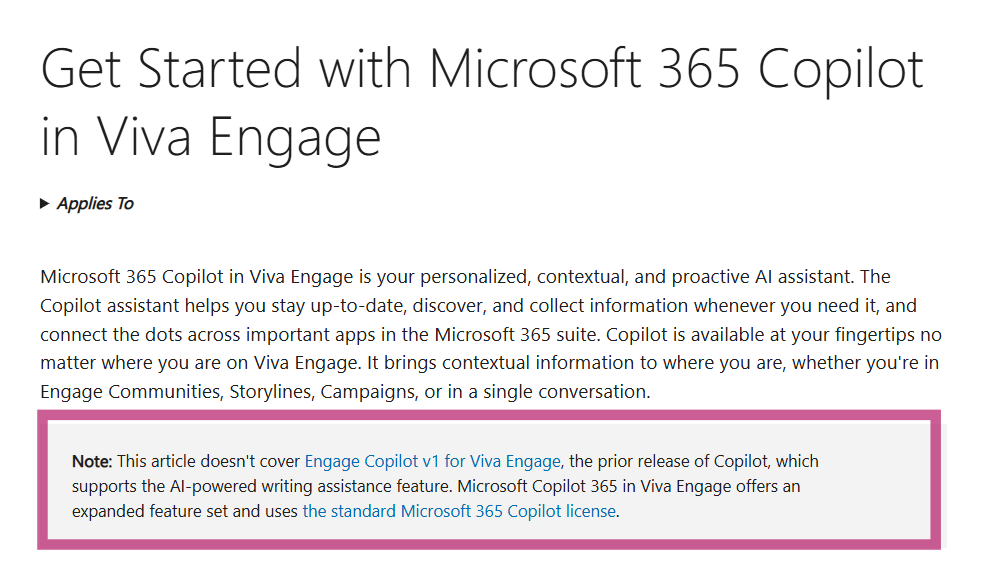Viewport: 985px width, 588px height.
Task: Open the standard Microsoft 365 Copilot license link
Action: pos(459,511)
